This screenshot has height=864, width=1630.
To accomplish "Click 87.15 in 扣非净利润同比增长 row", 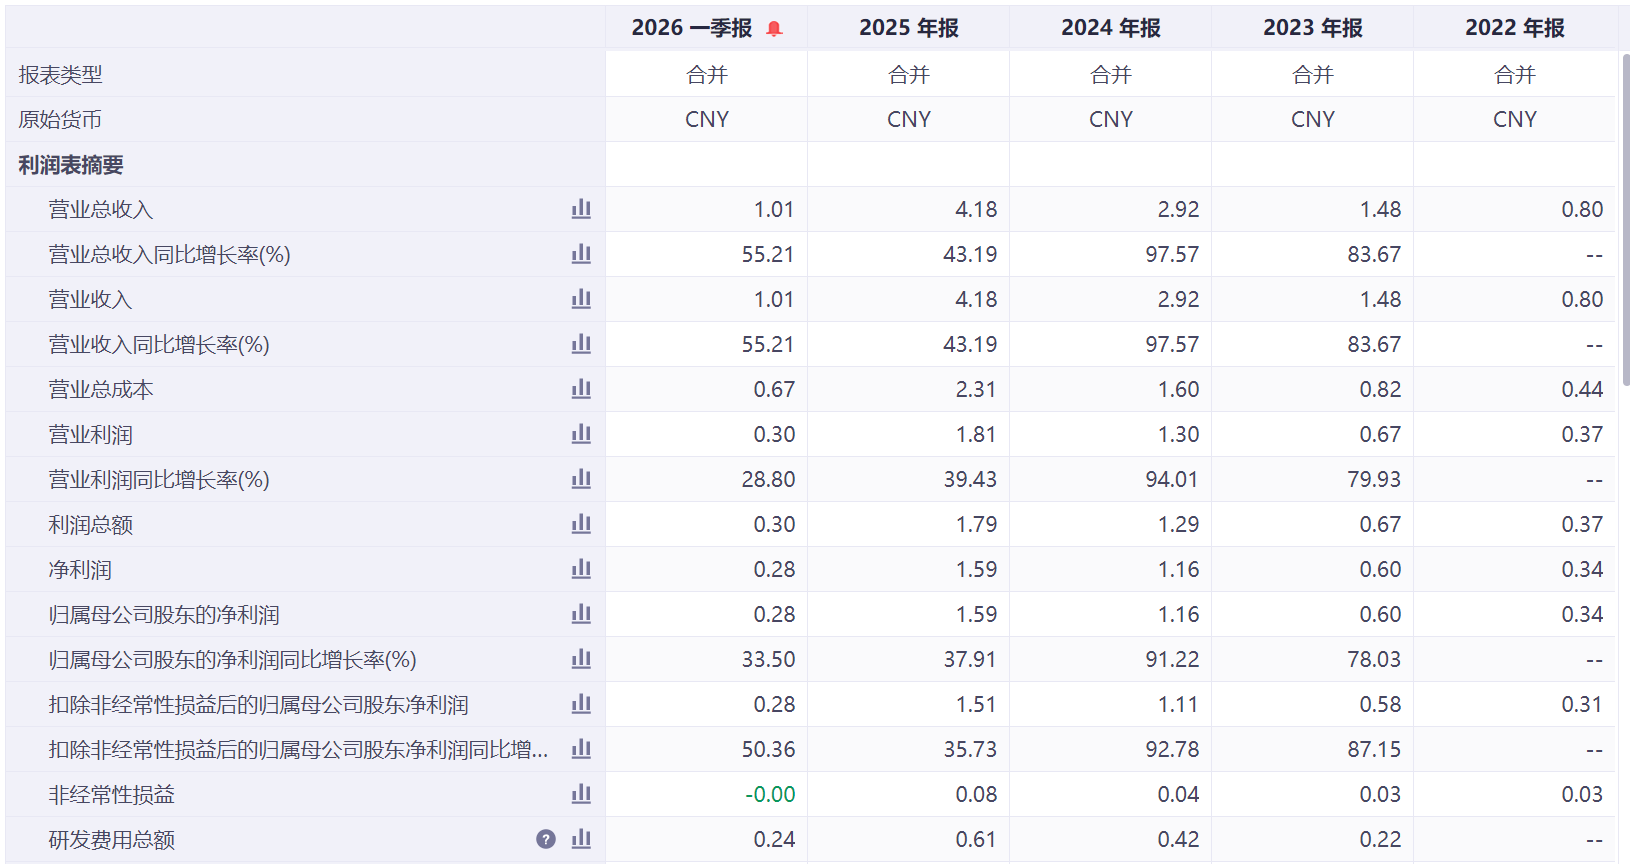I will [1374, 750].
